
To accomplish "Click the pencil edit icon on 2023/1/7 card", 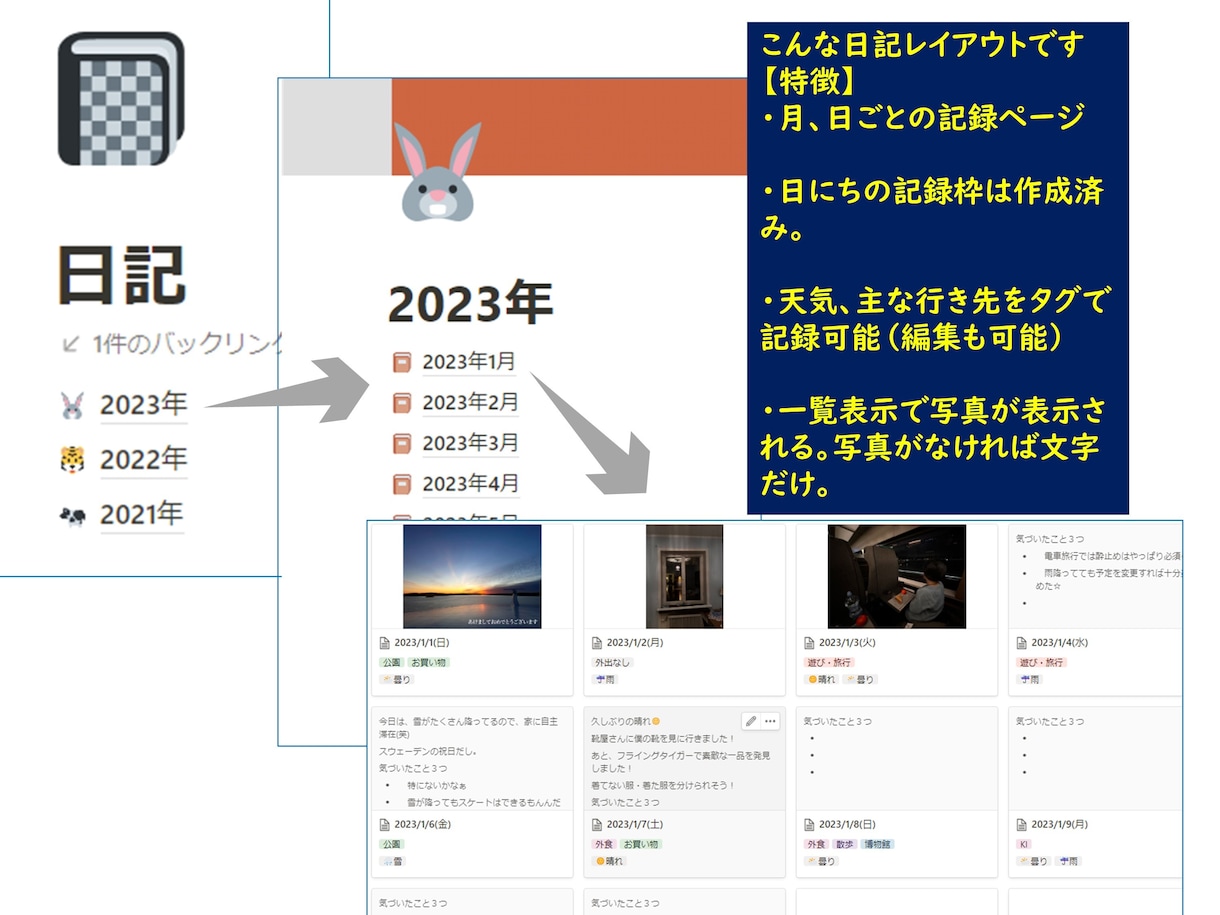I will 751,721.
